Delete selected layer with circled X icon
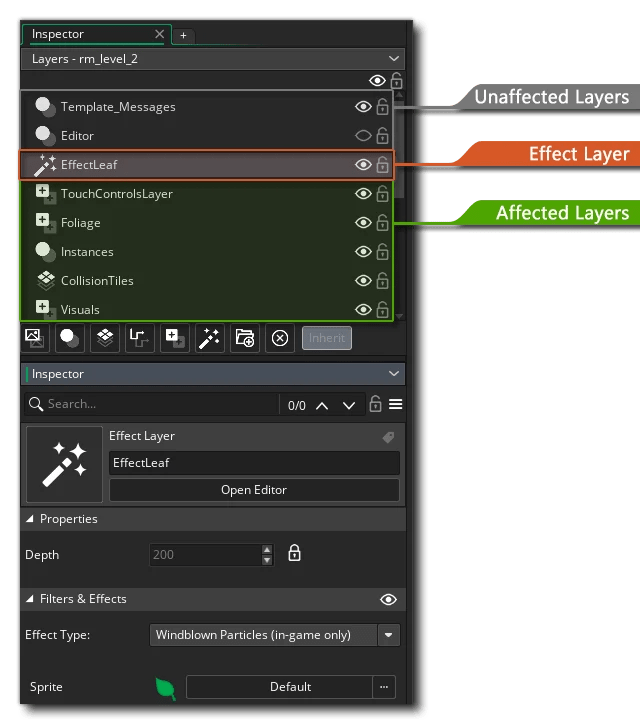Image resolution: width=640 pixels, height=724 pixels. click(279, 338)
